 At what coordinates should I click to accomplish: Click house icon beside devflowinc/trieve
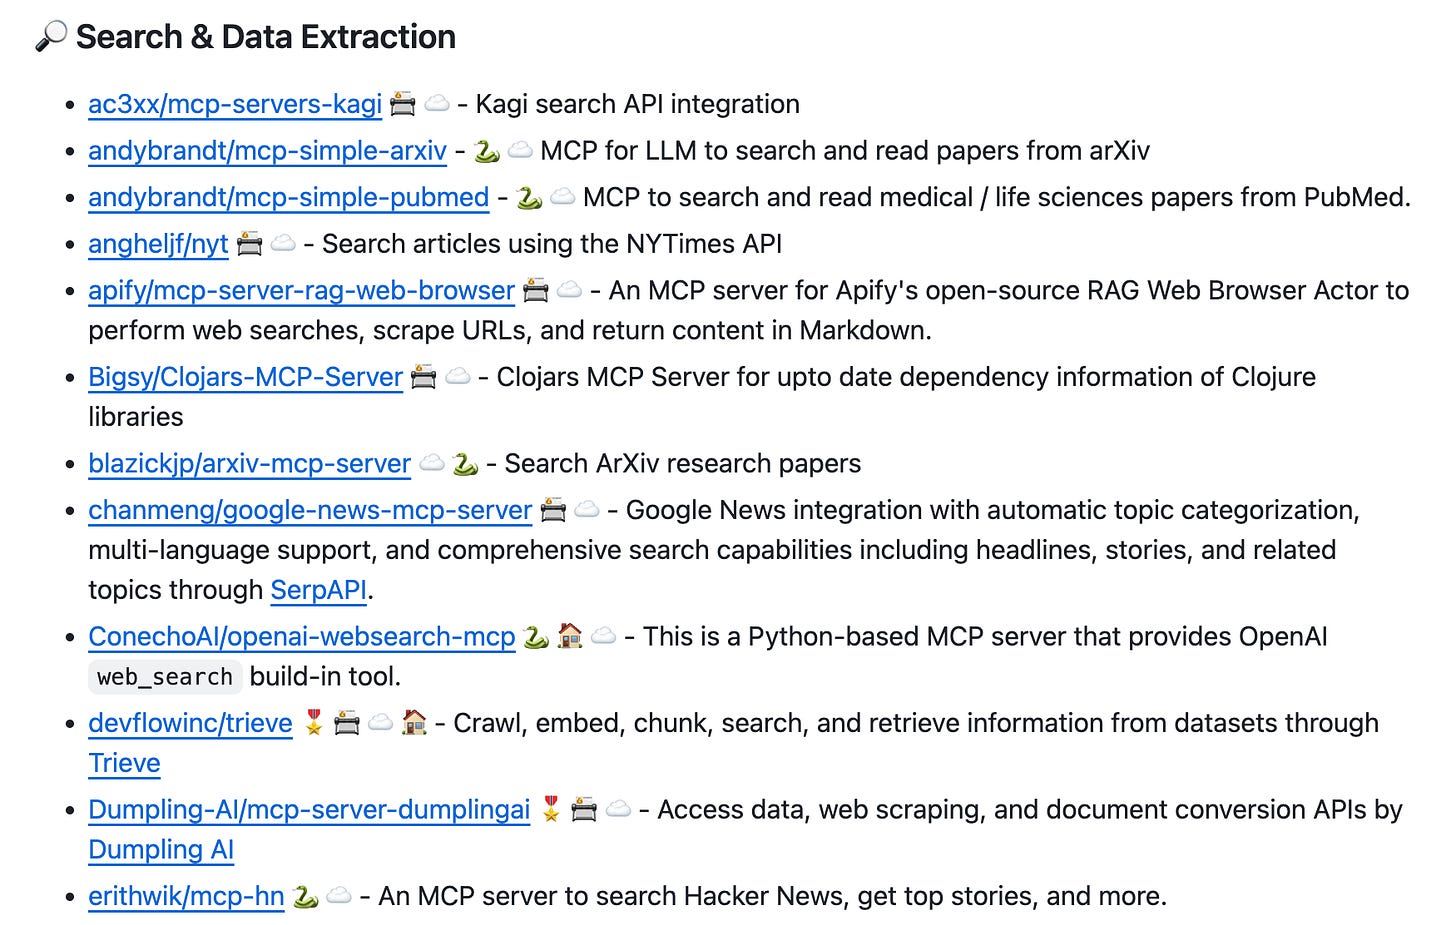click(414, 721)
